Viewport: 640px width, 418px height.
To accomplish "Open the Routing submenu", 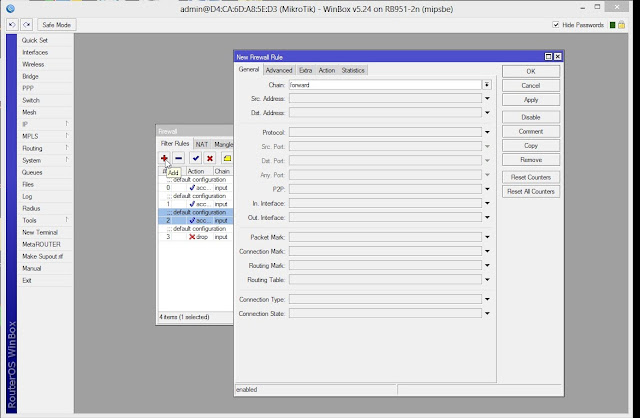I will 45,148.
